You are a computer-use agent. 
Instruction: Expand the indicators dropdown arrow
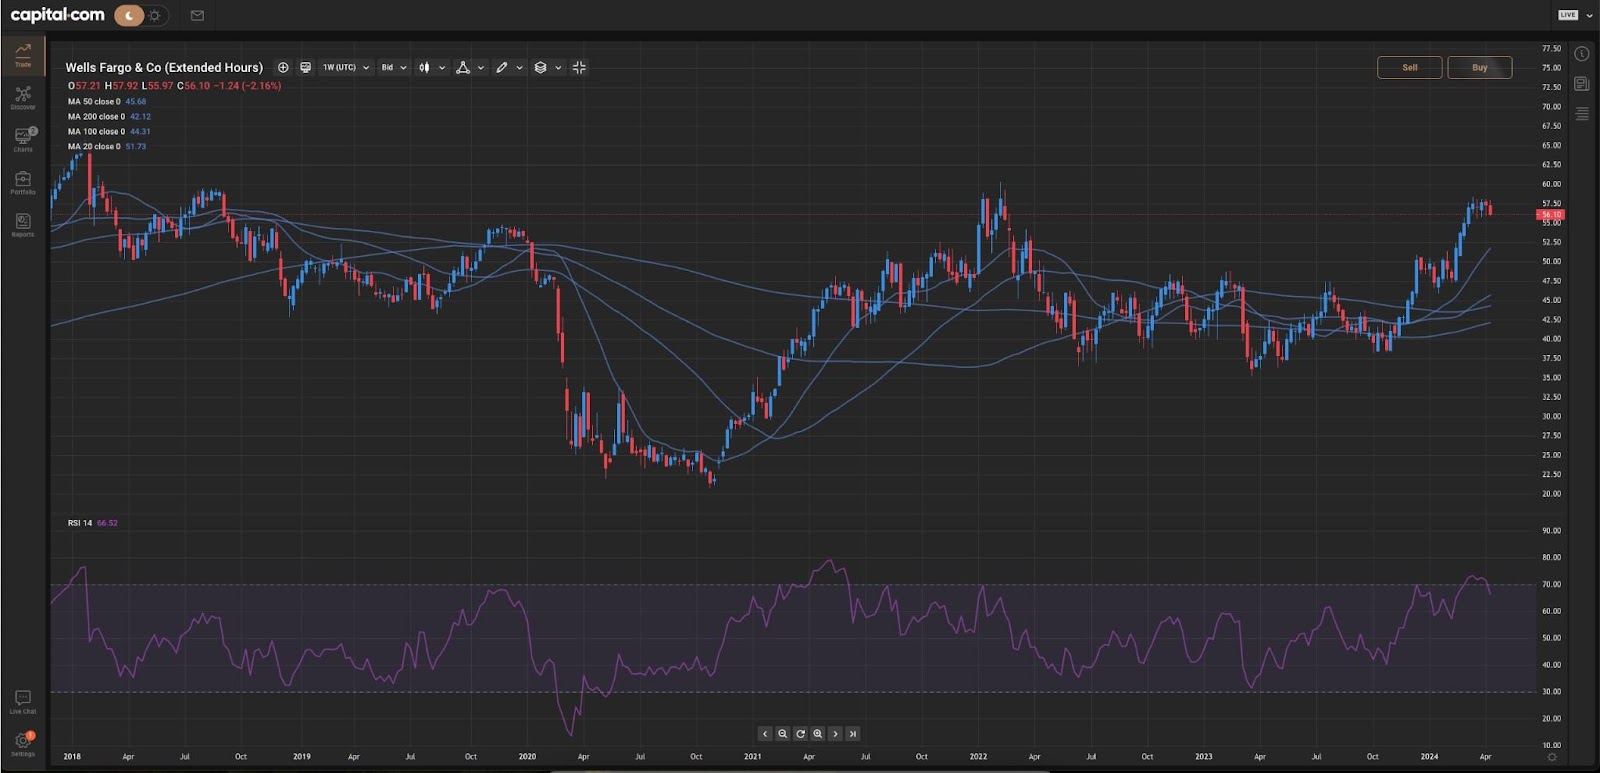click(x=481, y=68)
